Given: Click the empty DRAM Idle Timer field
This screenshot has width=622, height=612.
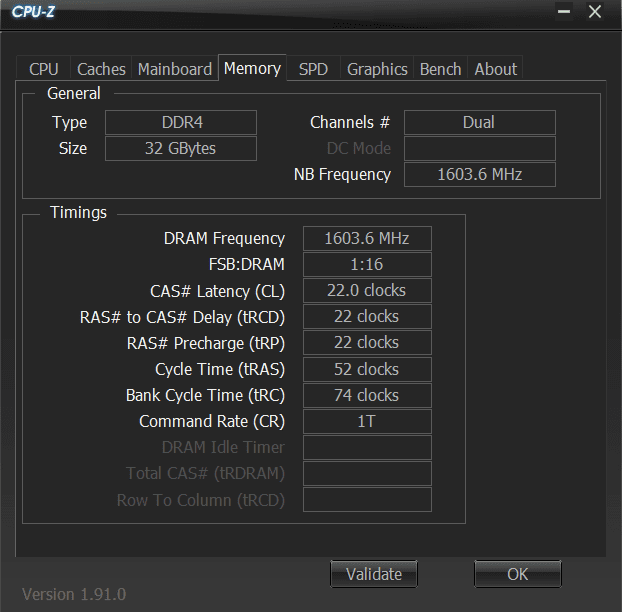Looking at the screenshot, I should (x=367, y=447).
